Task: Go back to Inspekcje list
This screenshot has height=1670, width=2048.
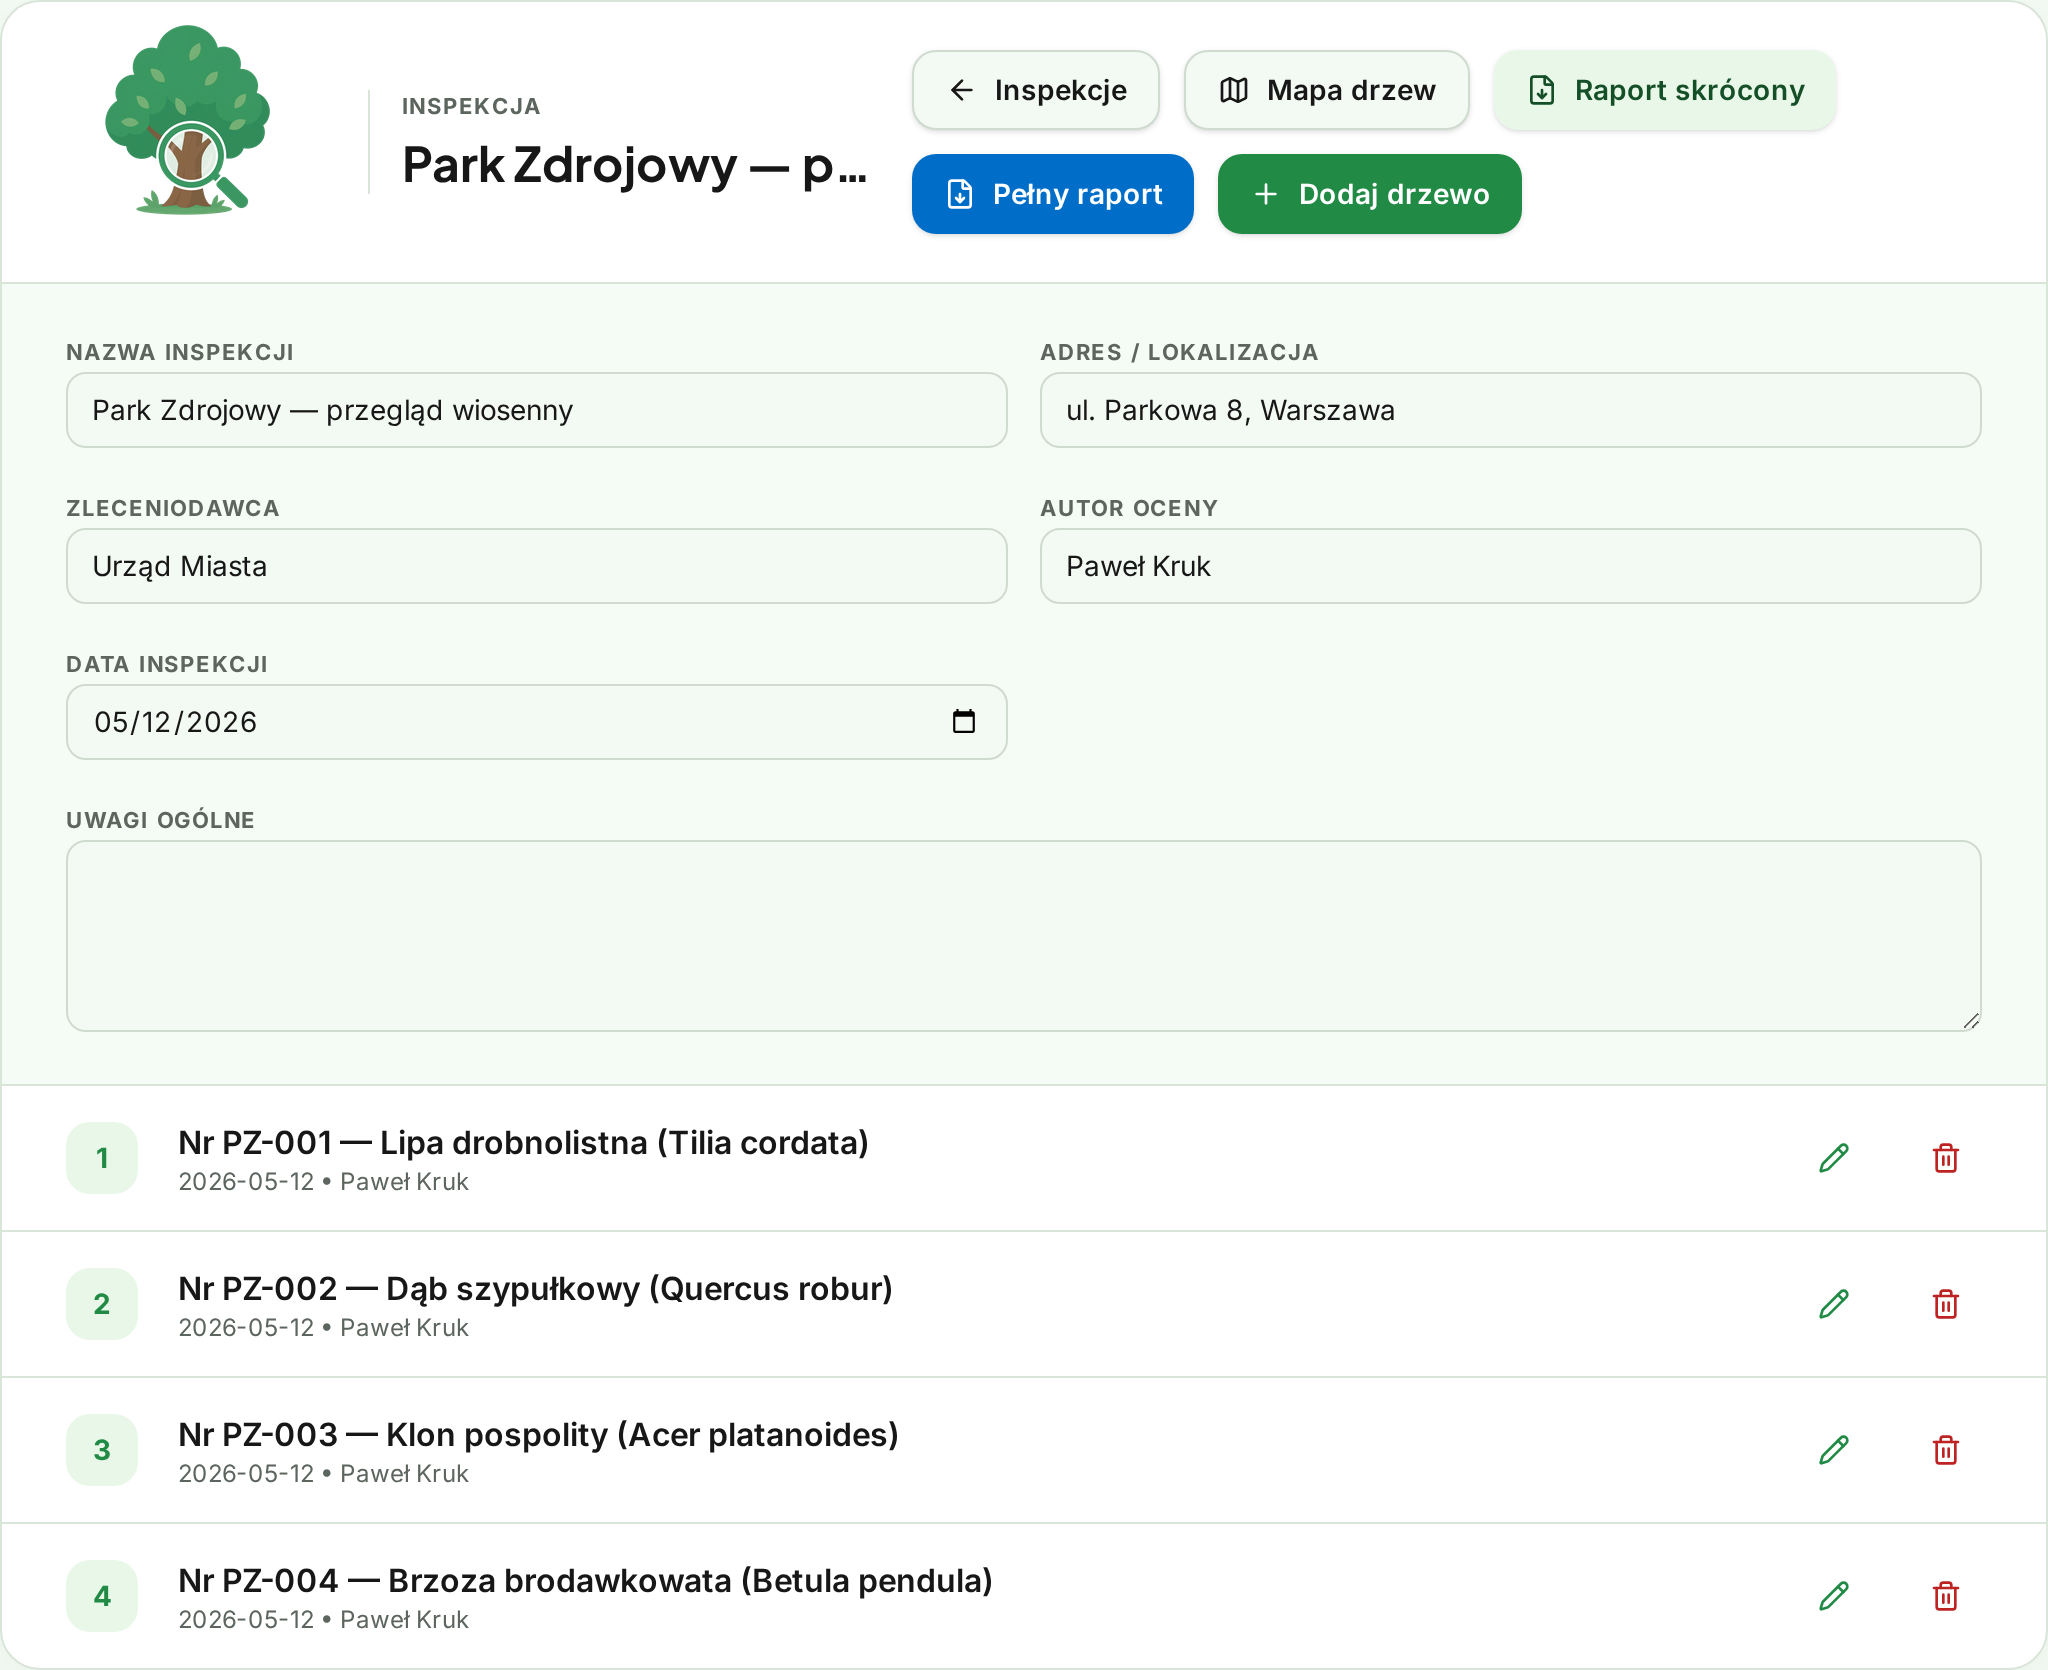Action: [1036, 90]
